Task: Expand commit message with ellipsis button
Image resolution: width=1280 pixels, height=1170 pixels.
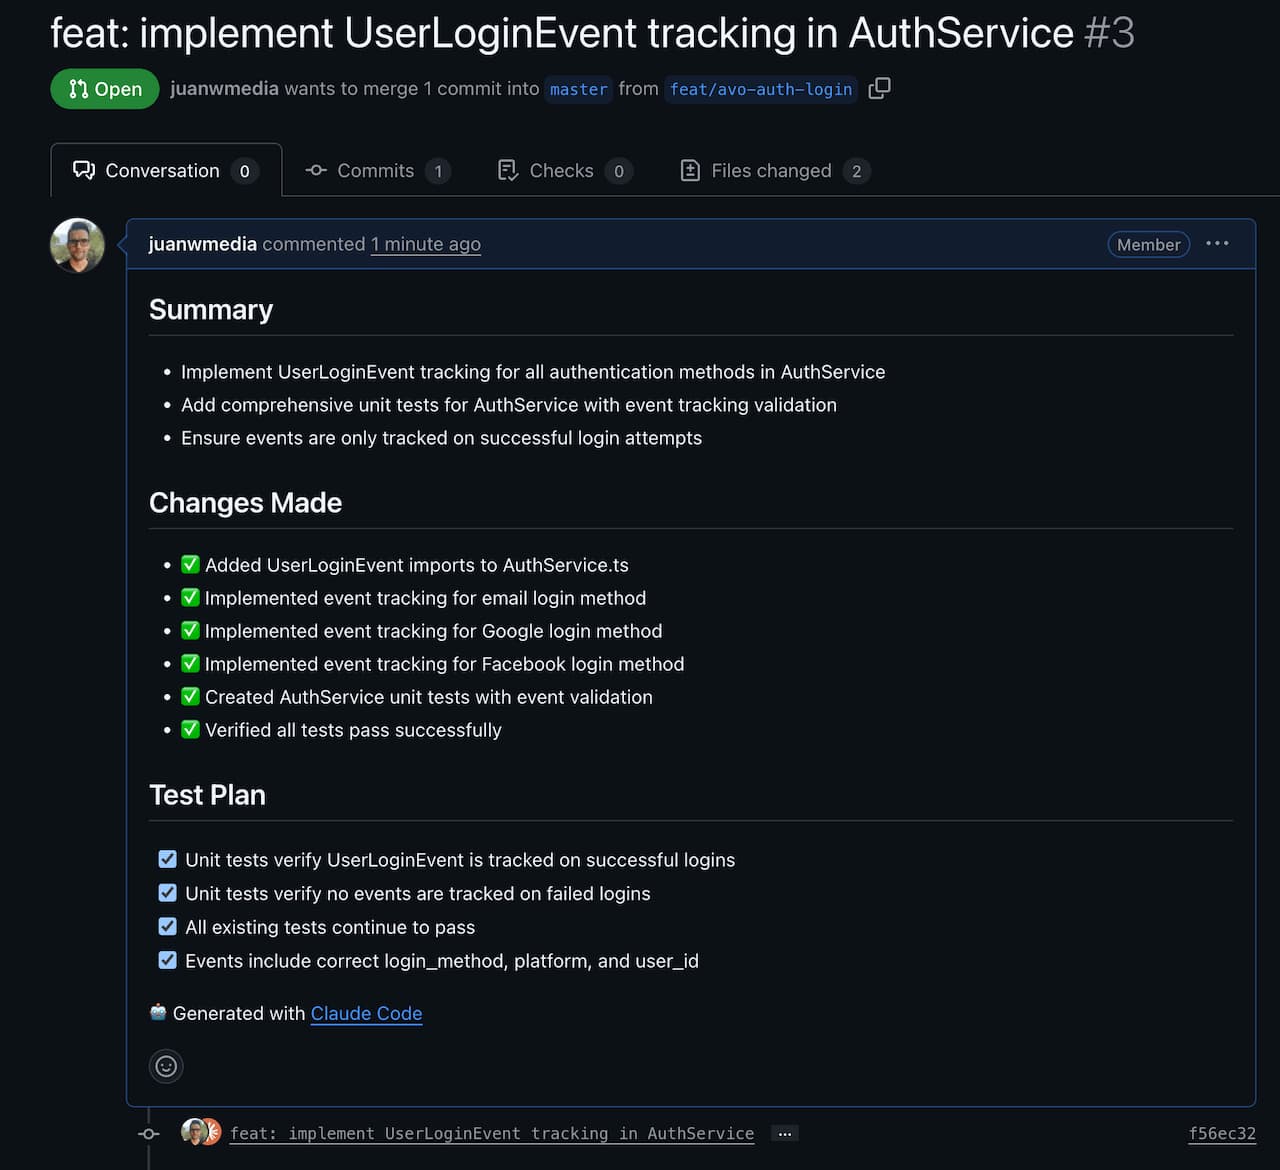Action: tap(785, 1133)
